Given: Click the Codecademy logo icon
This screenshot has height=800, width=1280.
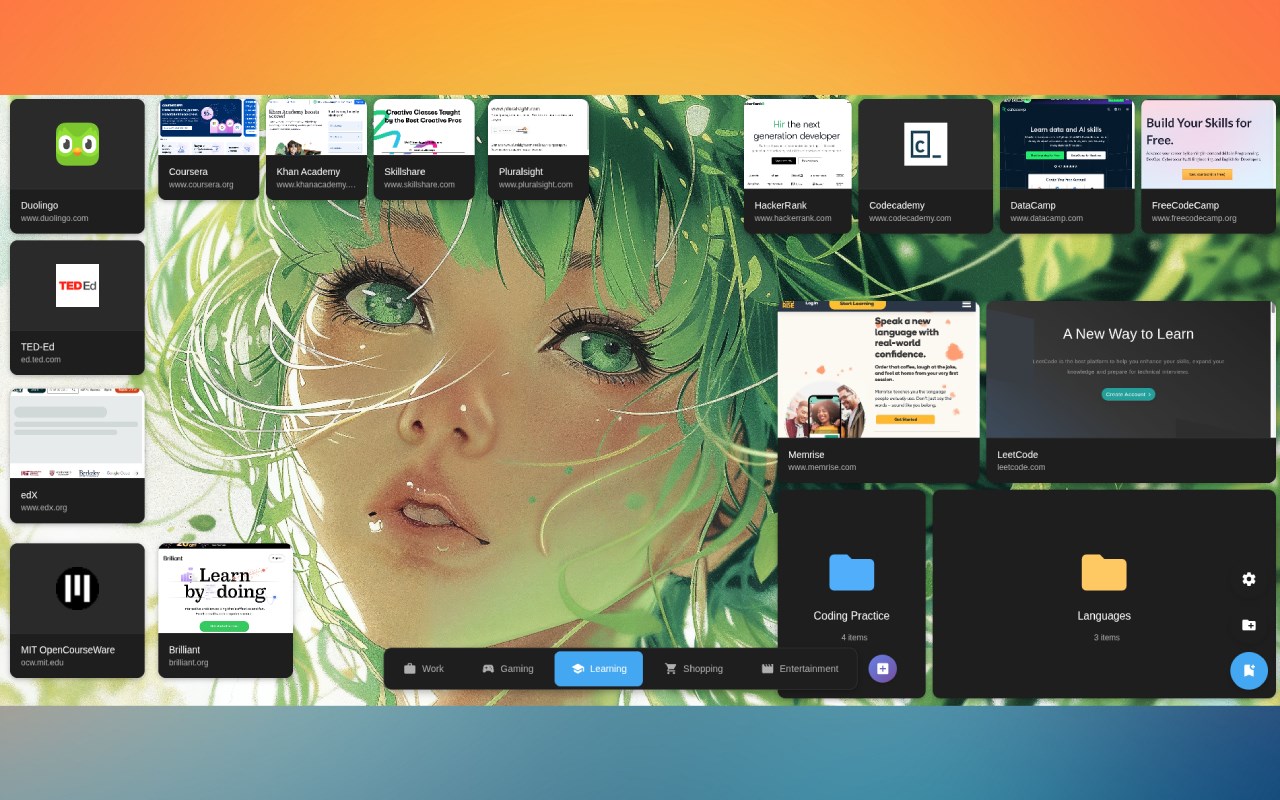Looking at the screenshot, I should tap(925, 144).
